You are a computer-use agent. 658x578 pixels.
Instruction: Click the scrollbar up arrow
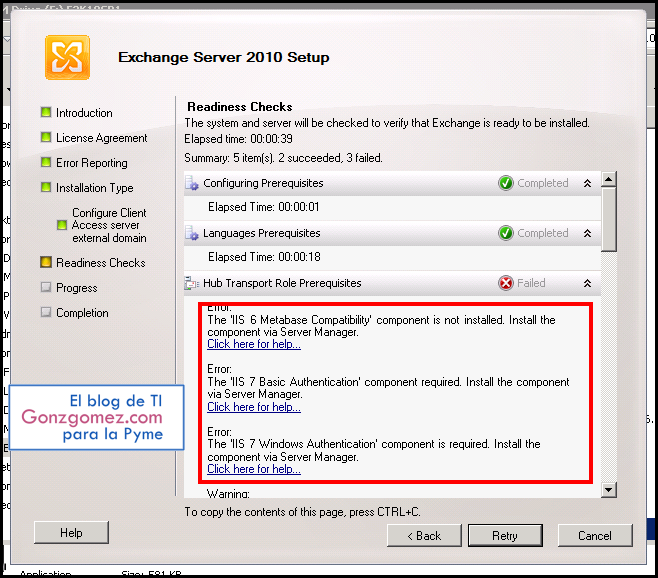(x=608, y=179)
